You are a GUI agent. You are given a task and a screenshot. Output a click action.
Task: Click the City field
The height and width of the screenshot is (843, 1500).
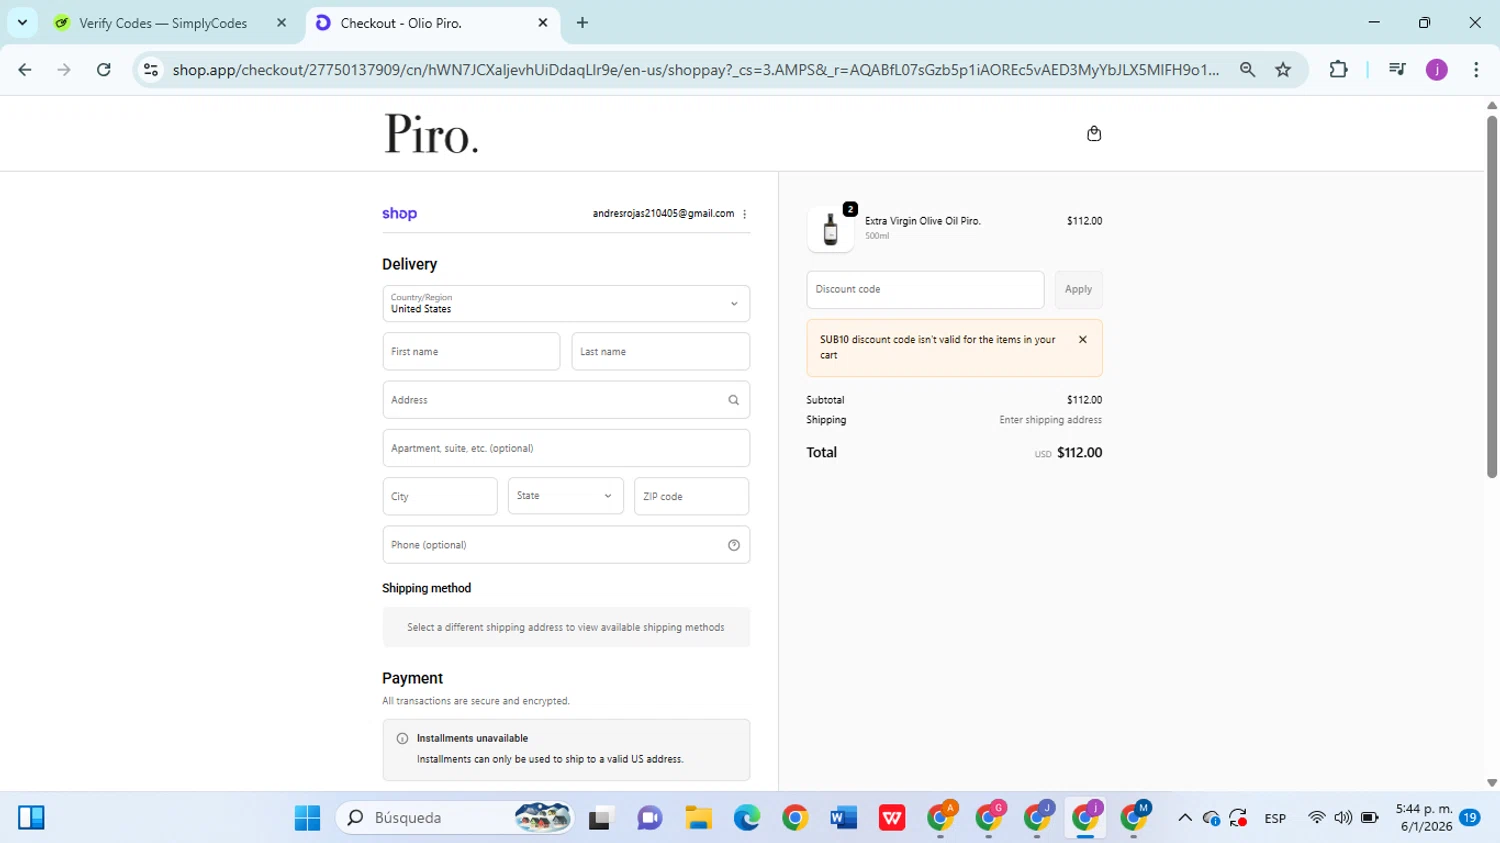[x=440, y=496]
